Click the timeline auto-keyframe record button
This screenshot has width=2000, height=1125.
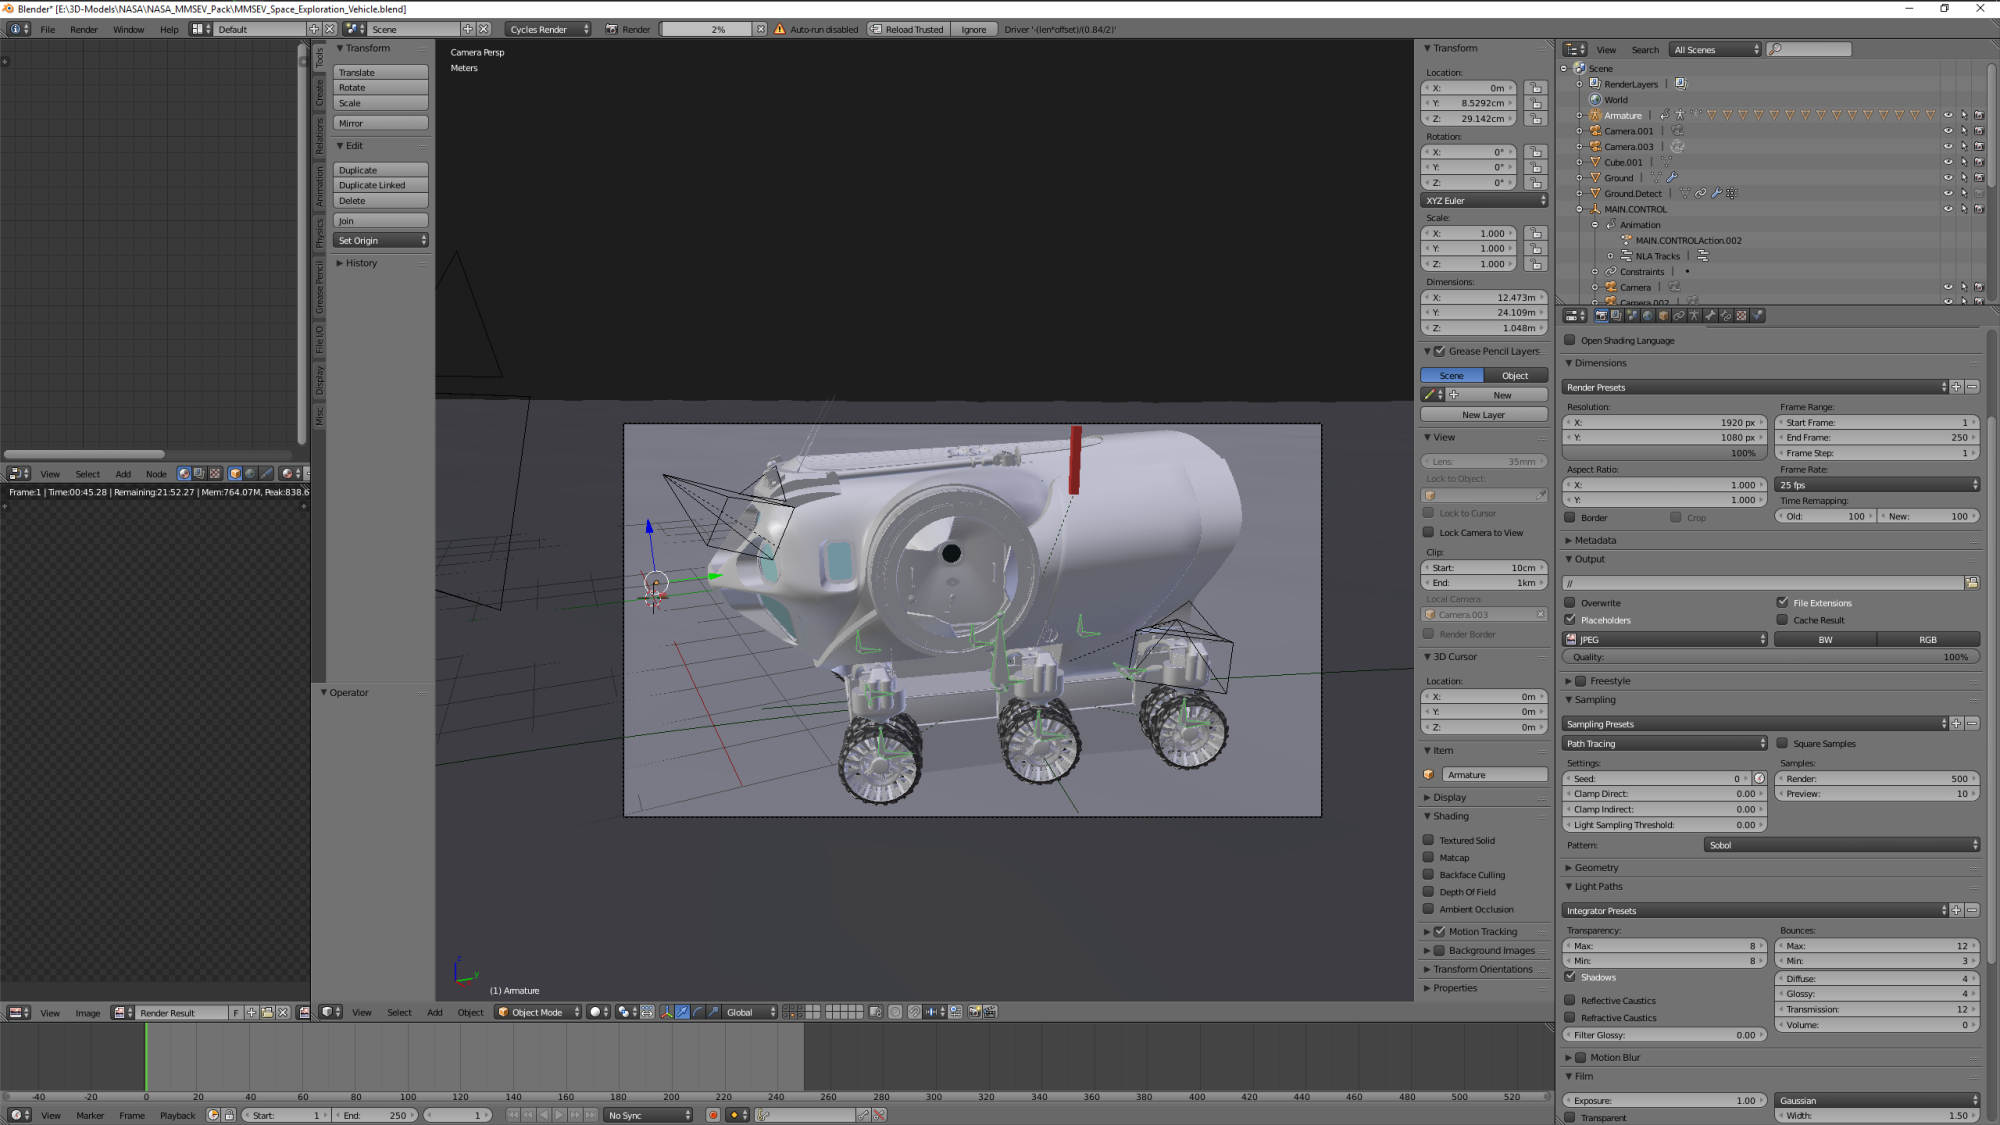pos(713,1115)
